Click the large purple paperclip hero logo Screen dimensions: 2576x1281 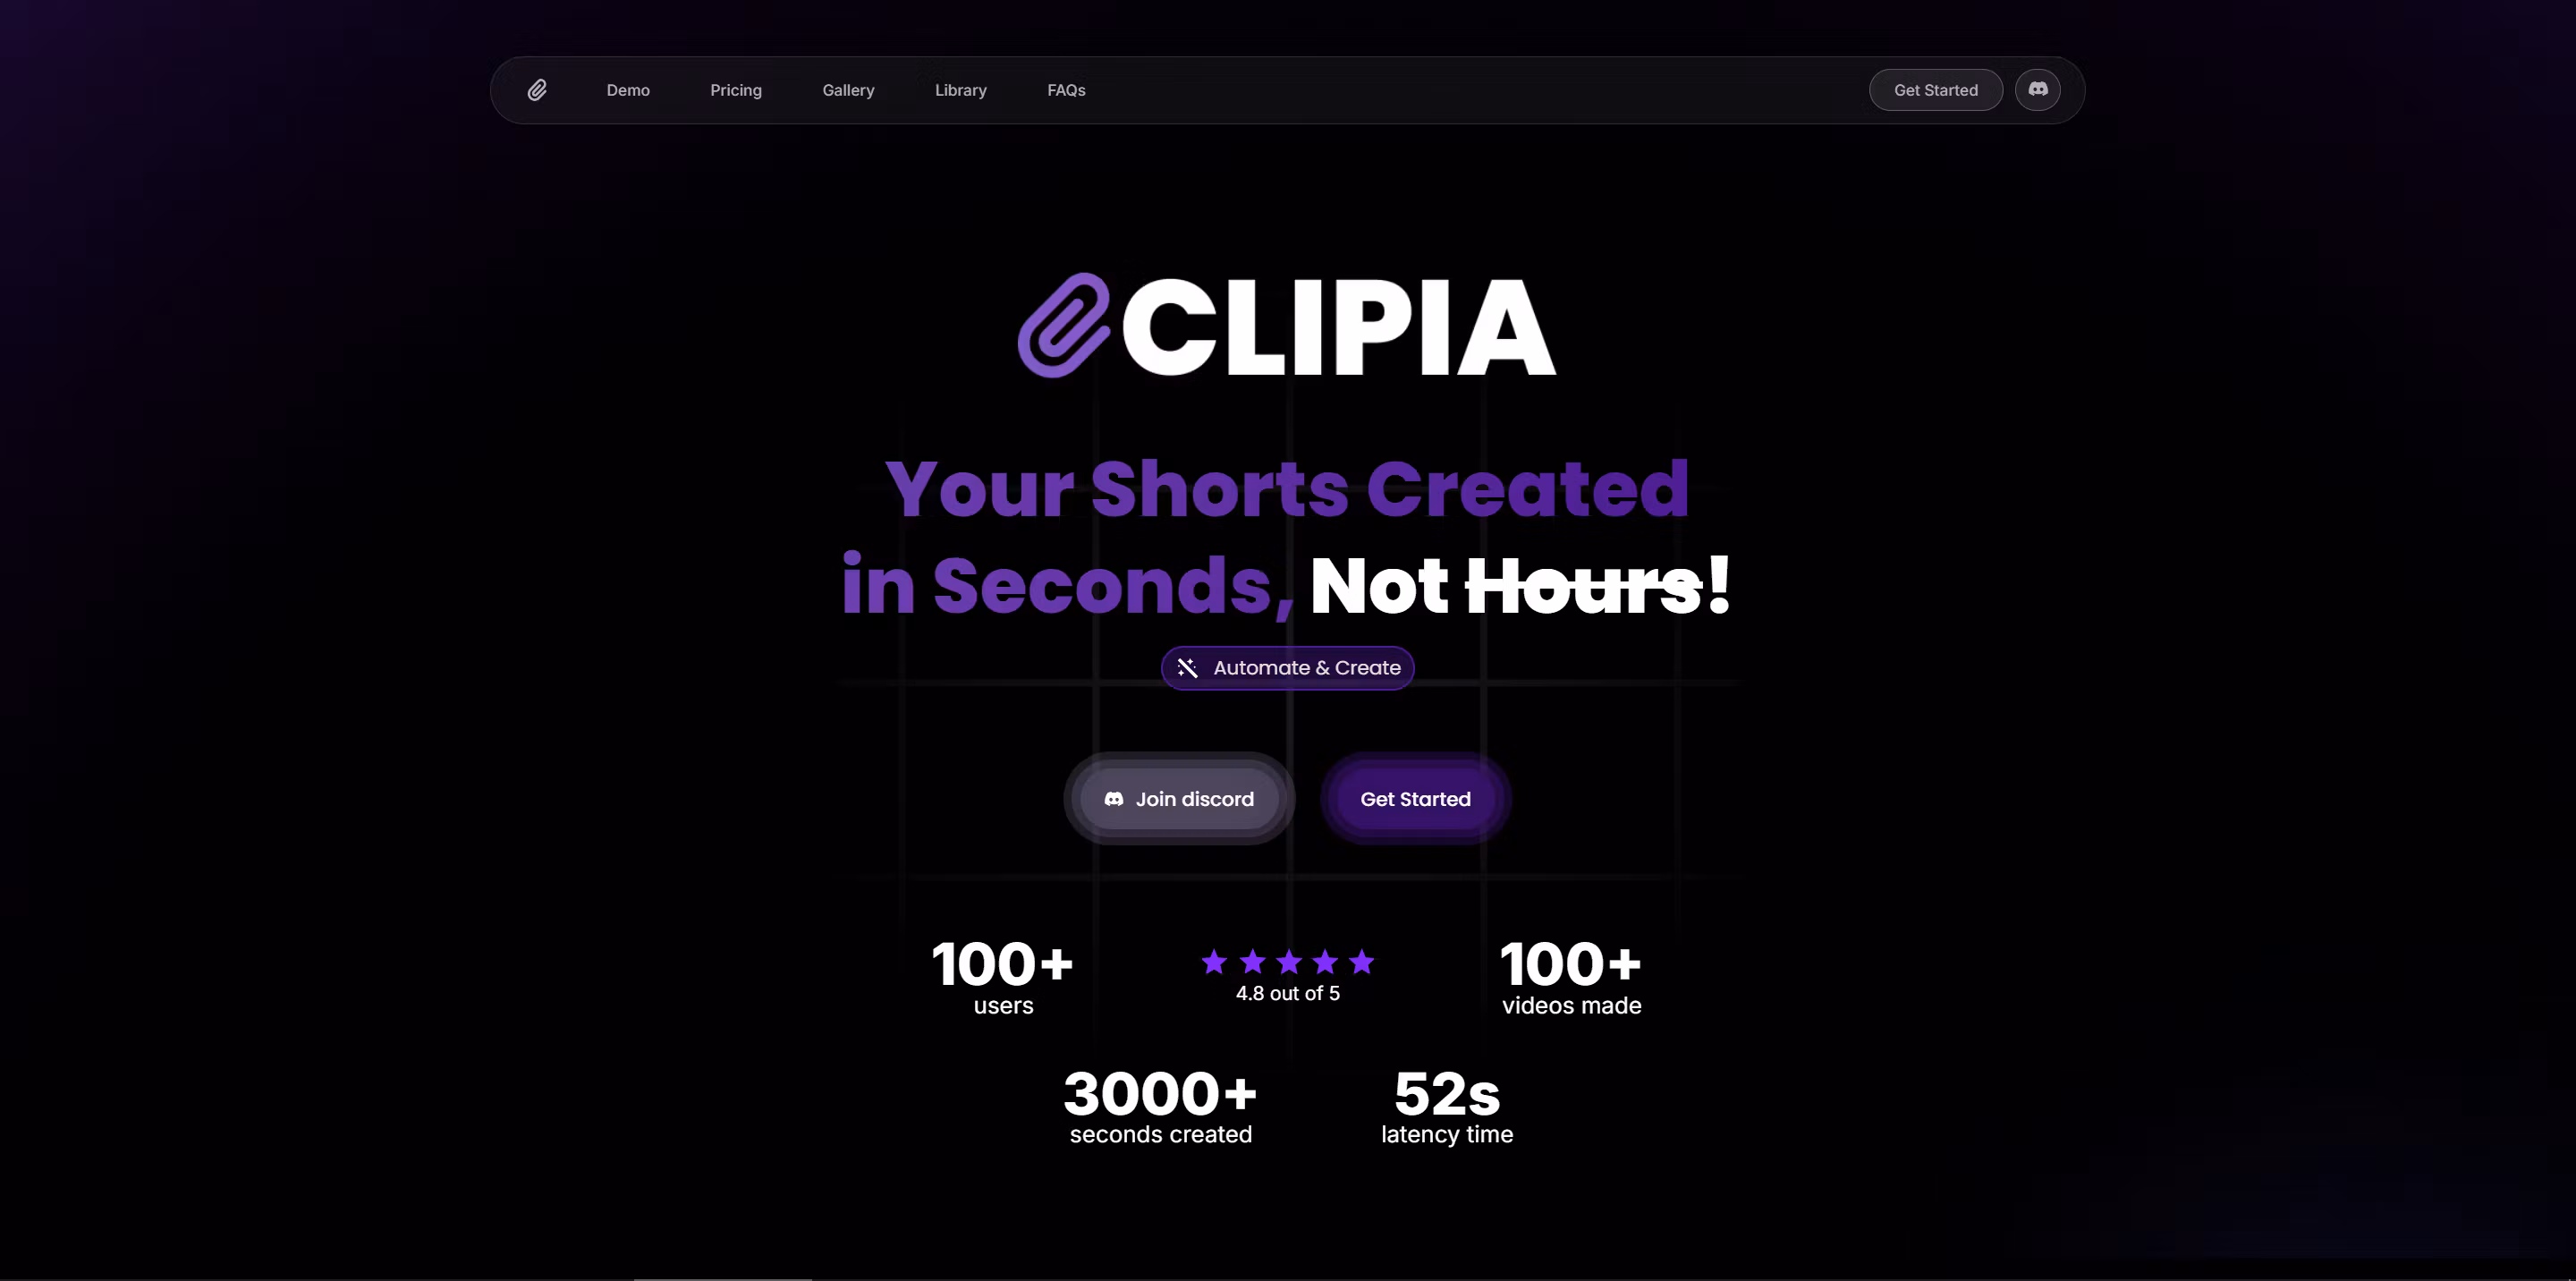[1064, 326]
